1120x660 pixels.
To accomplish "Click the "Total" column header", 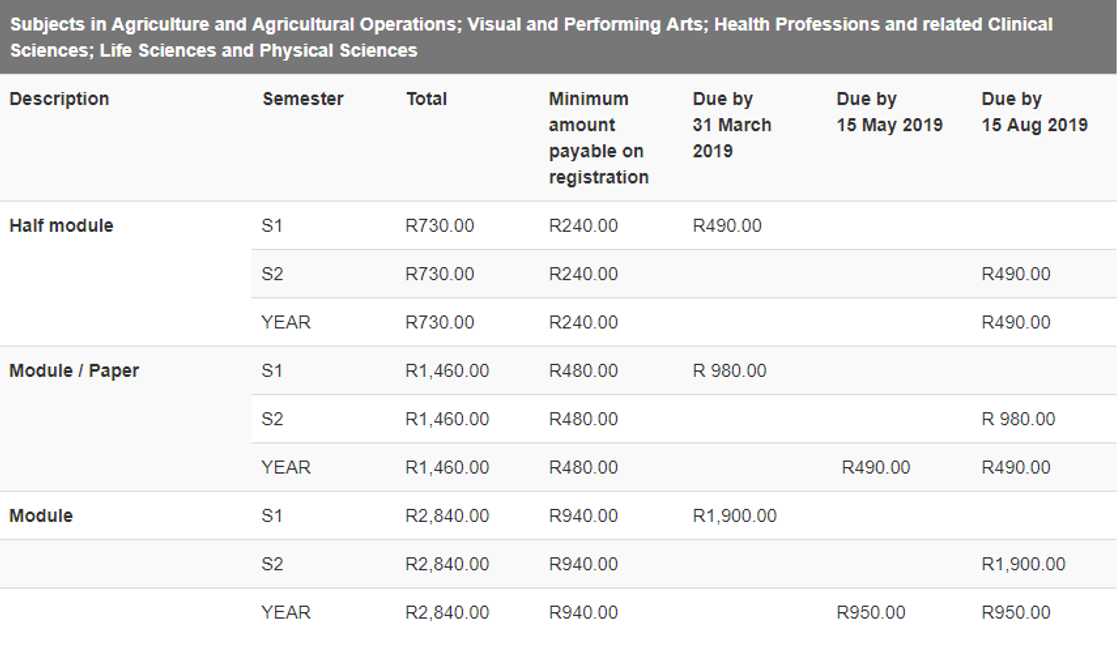I will click(426, 99).
